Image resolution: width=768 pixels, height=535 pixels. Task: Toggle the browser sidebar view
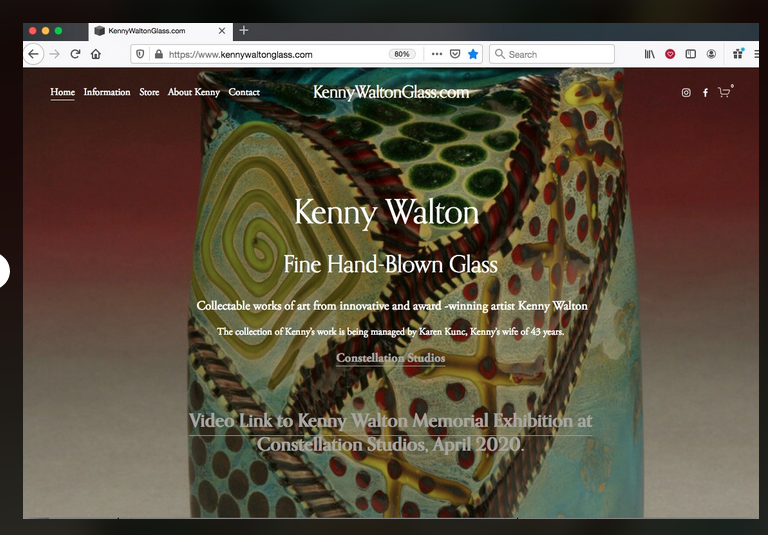coord(690,54)
